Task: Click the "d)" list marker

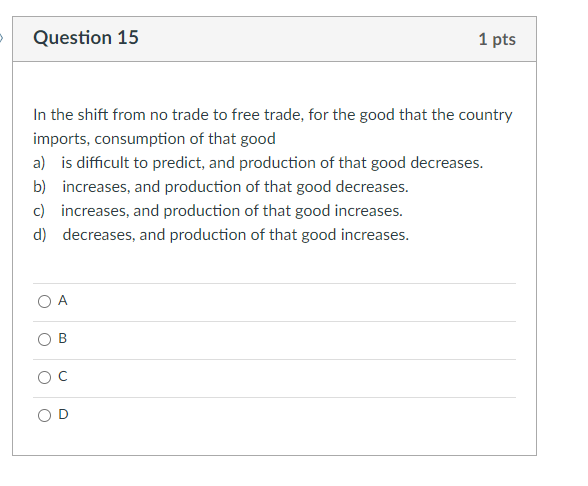Action: pyautogui.click(x=40, y=235)
